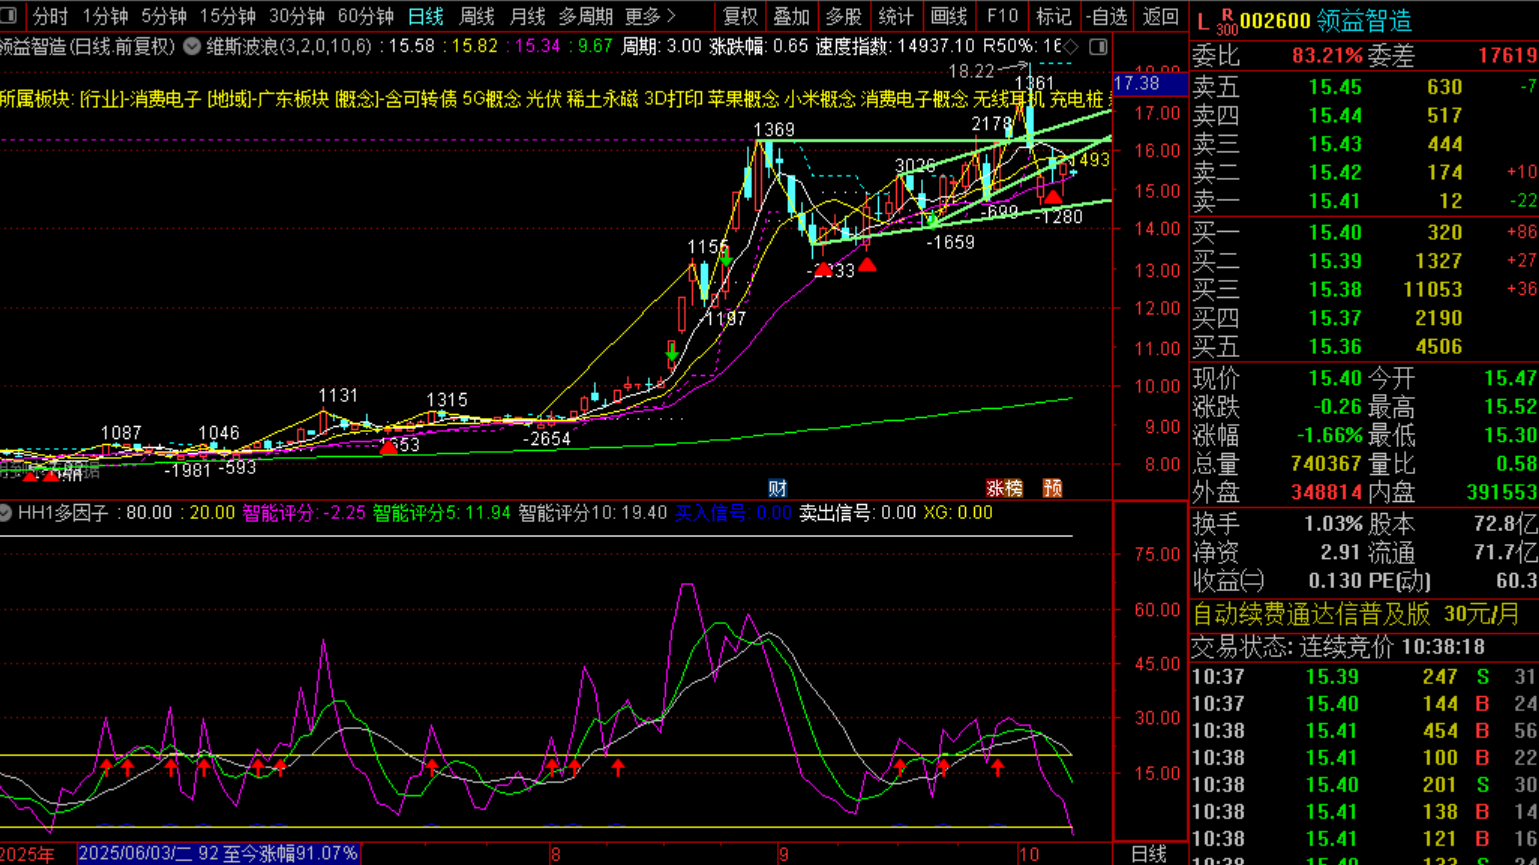The image size is (1539, 865).
Task: Click the stock name 领益智造
Action: click(x=1364, y=21)
